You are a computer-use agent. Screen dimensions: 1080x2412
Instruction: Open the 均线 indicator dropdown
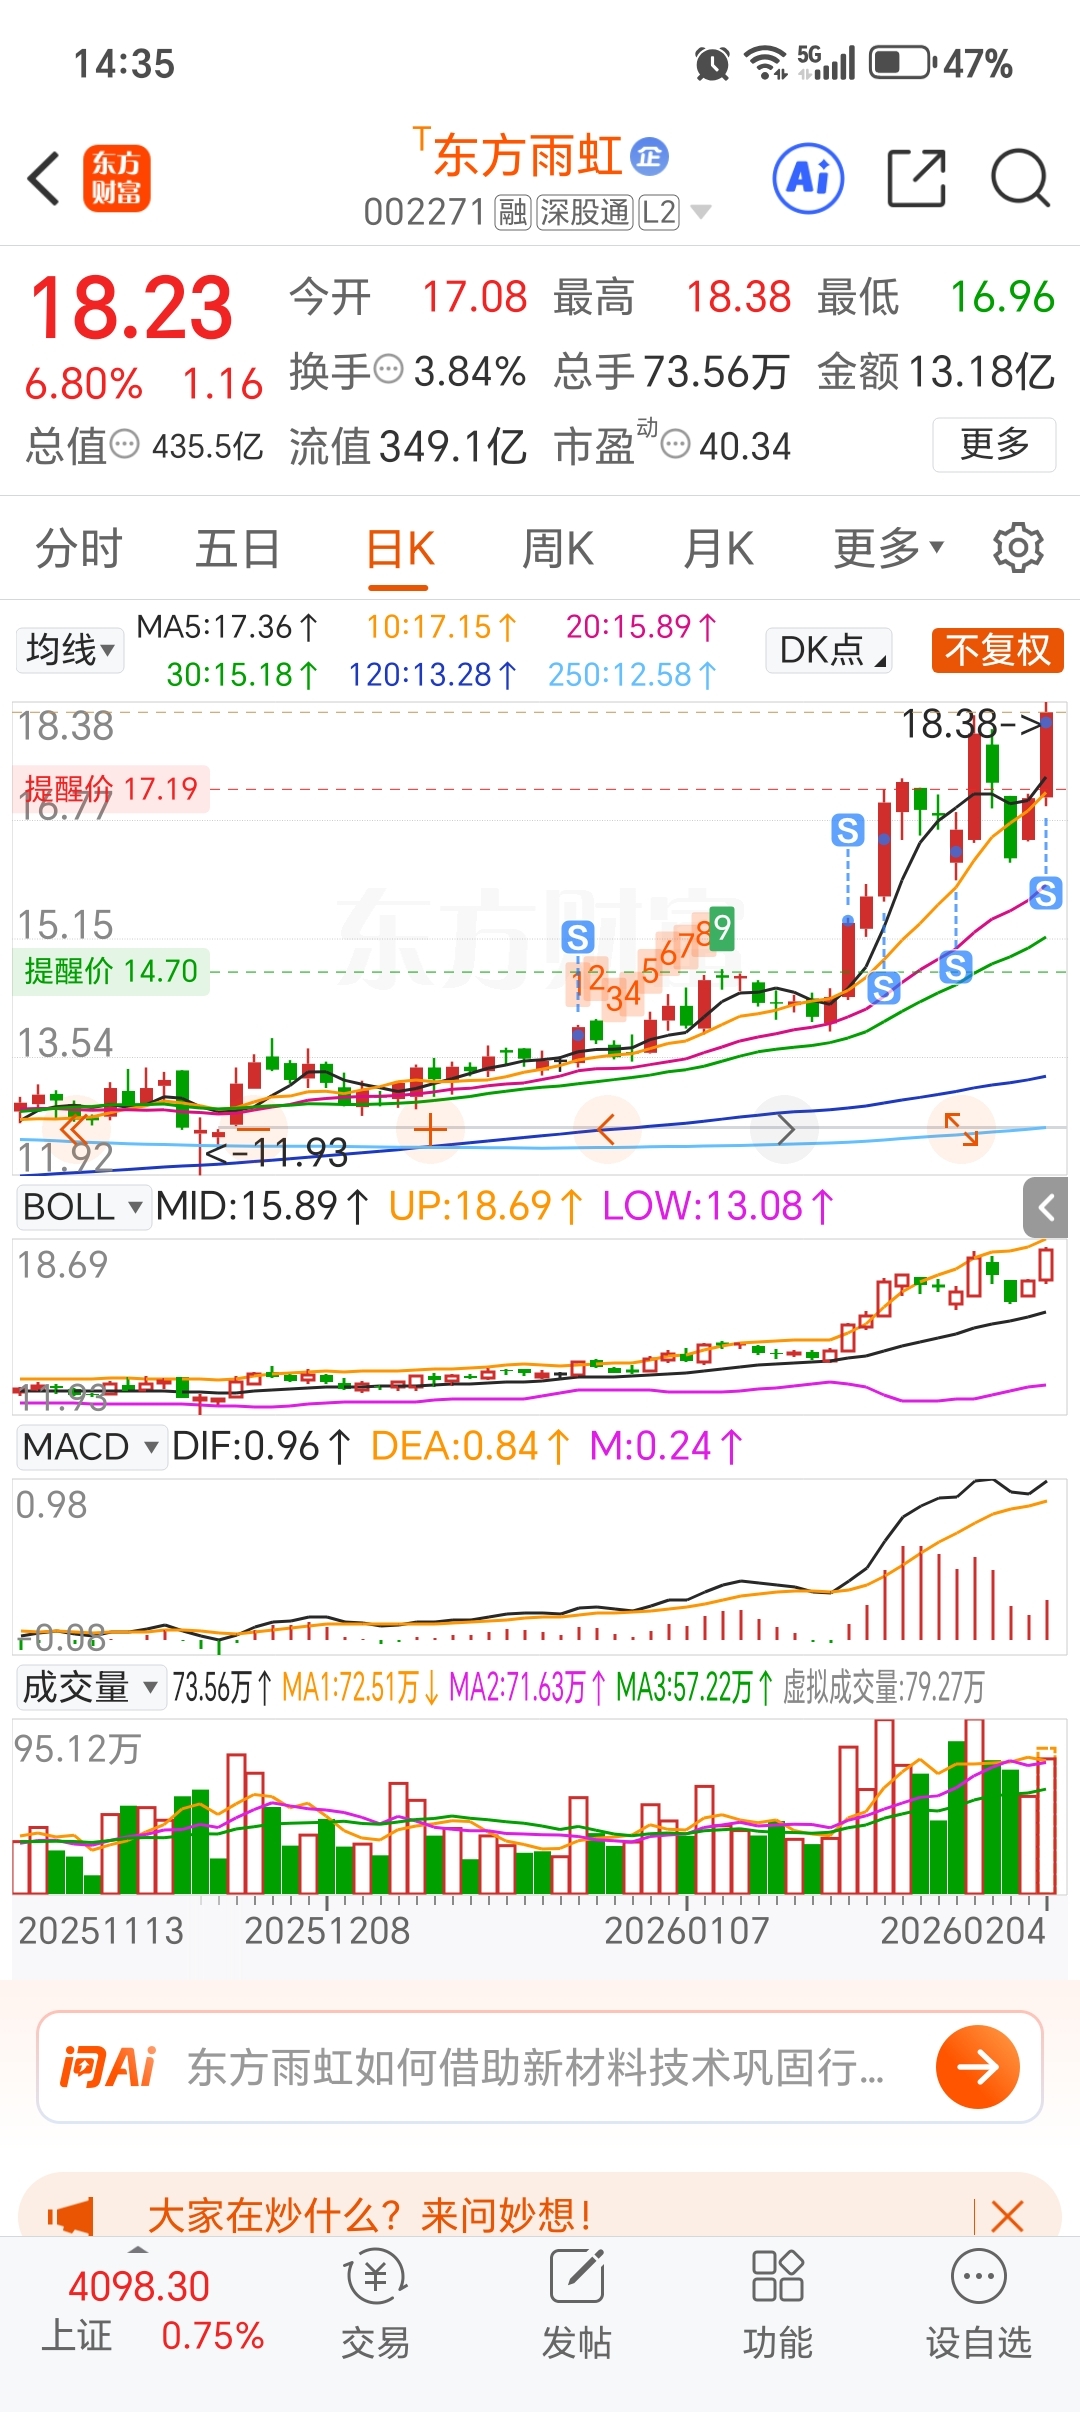point(70,650)
